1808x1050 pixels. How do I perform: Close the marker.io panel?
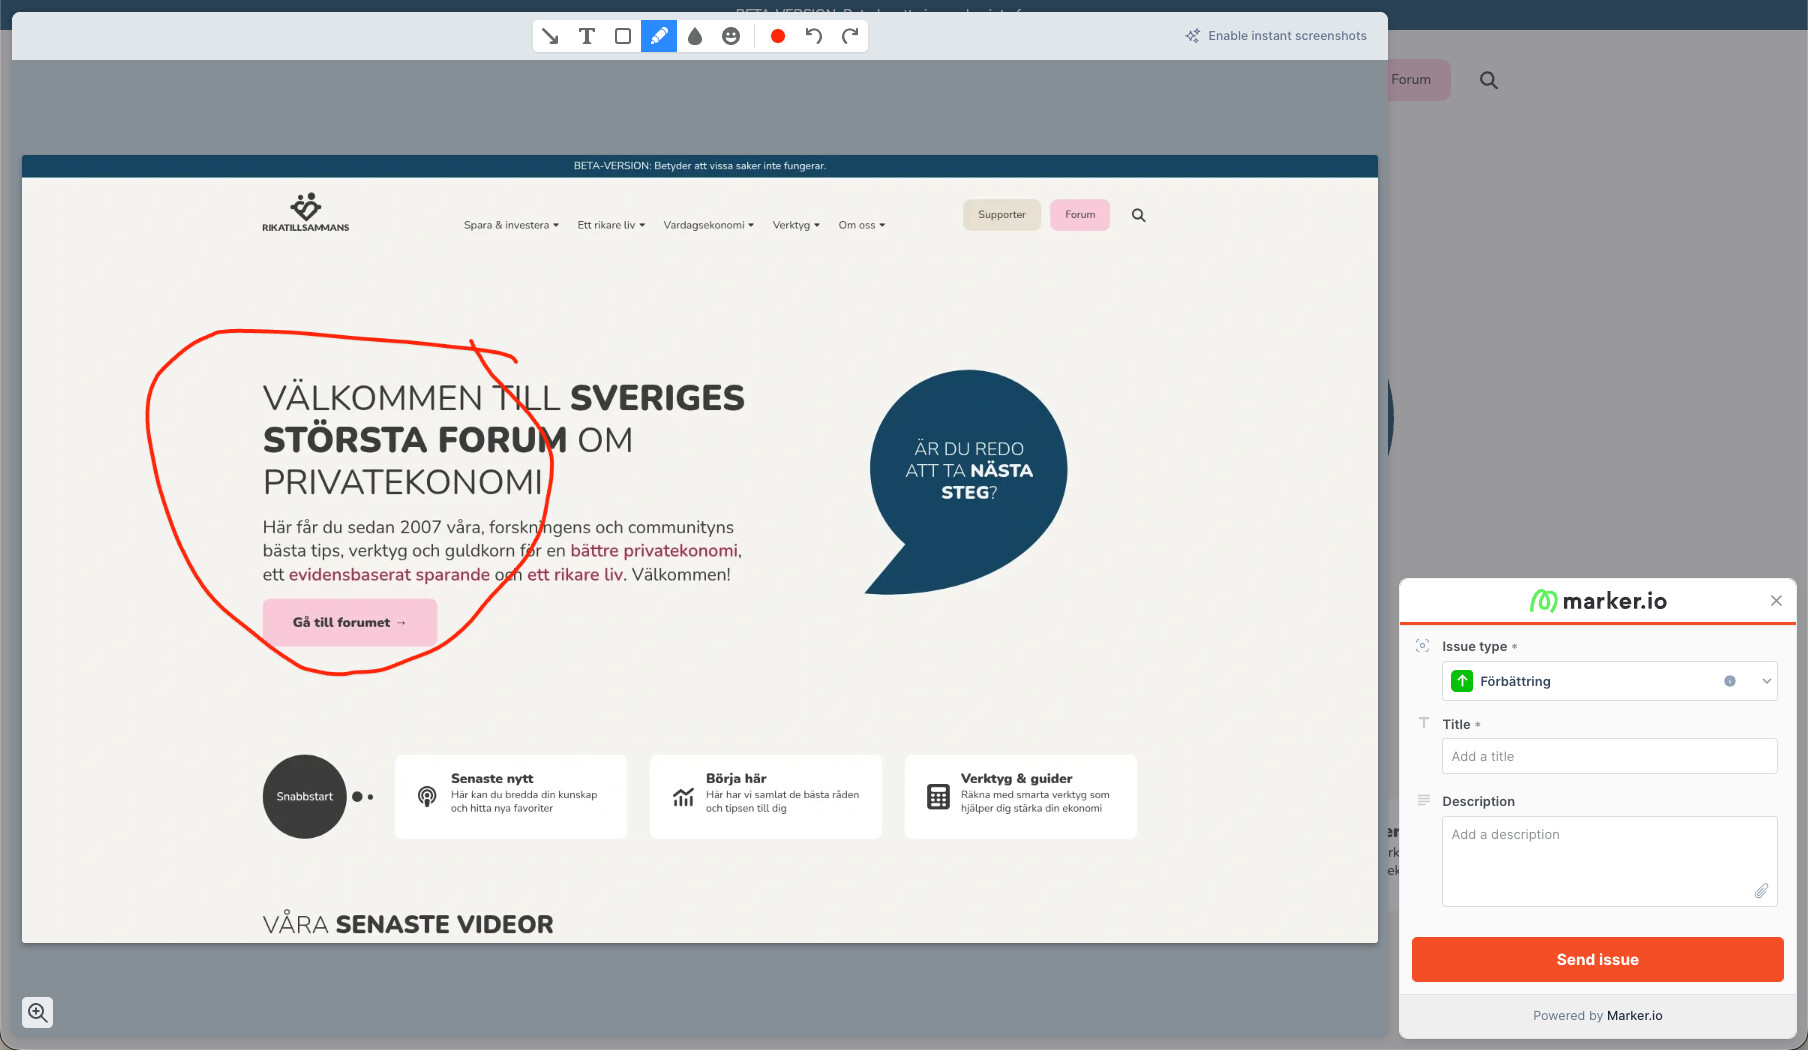pyautogui.click(x=1776, y=600)
